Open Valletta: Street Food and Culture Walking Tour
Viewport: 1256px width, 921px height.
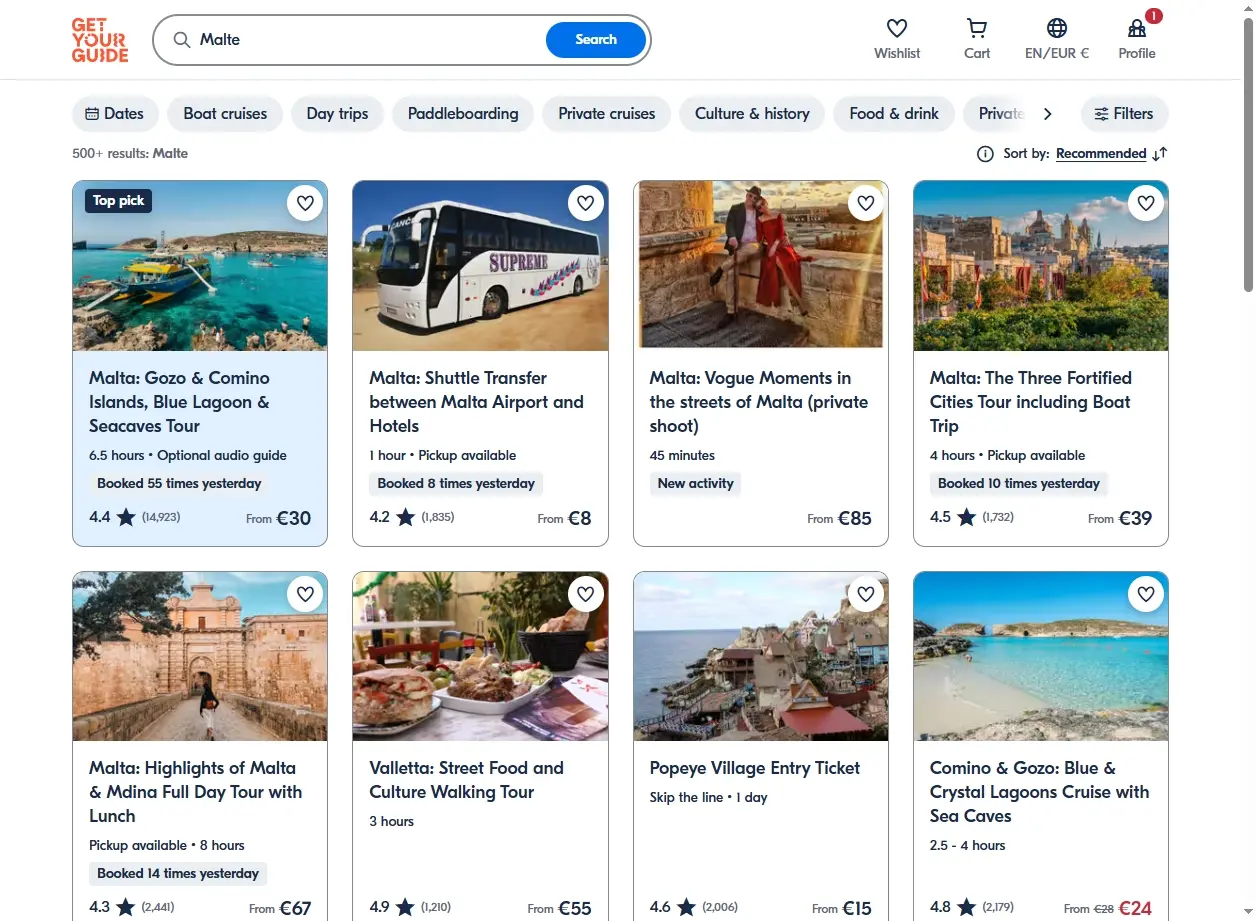pos(467,780)
